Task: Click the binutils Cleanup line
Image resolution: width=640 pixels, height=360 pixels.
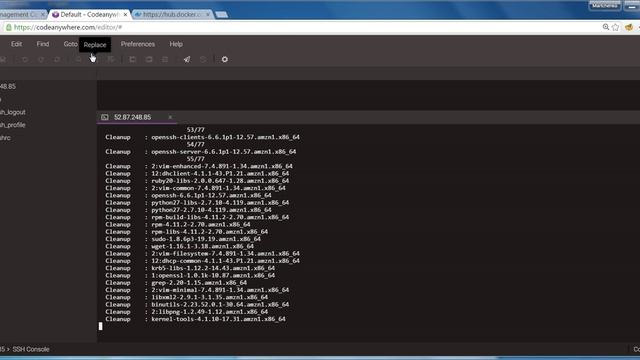Action: 197,304
